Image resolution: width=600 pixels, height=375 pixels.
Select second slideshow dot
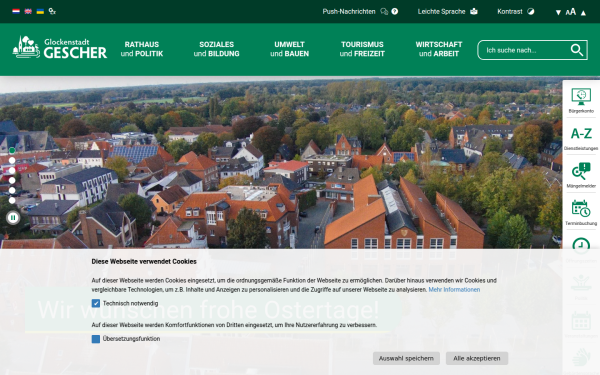[12, 160]
